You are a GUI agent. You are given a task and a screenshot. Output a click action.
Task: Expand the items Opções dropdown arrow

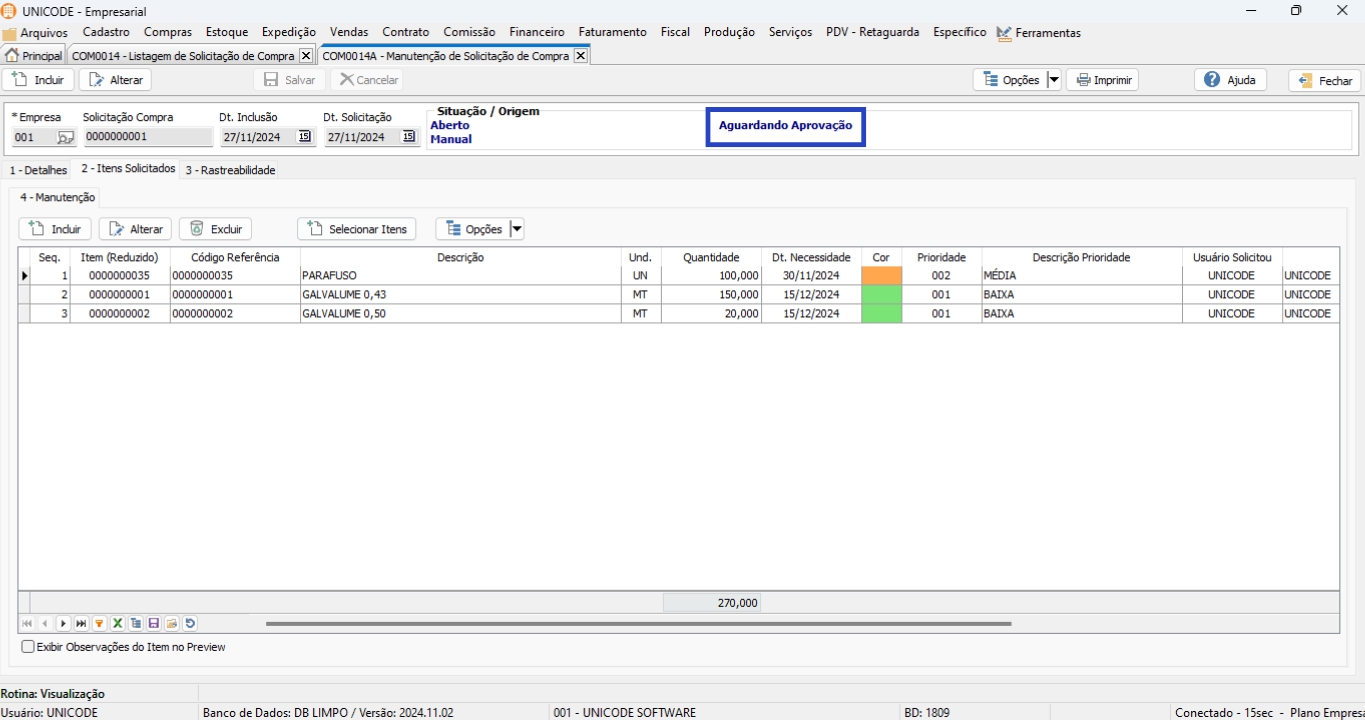516,229
